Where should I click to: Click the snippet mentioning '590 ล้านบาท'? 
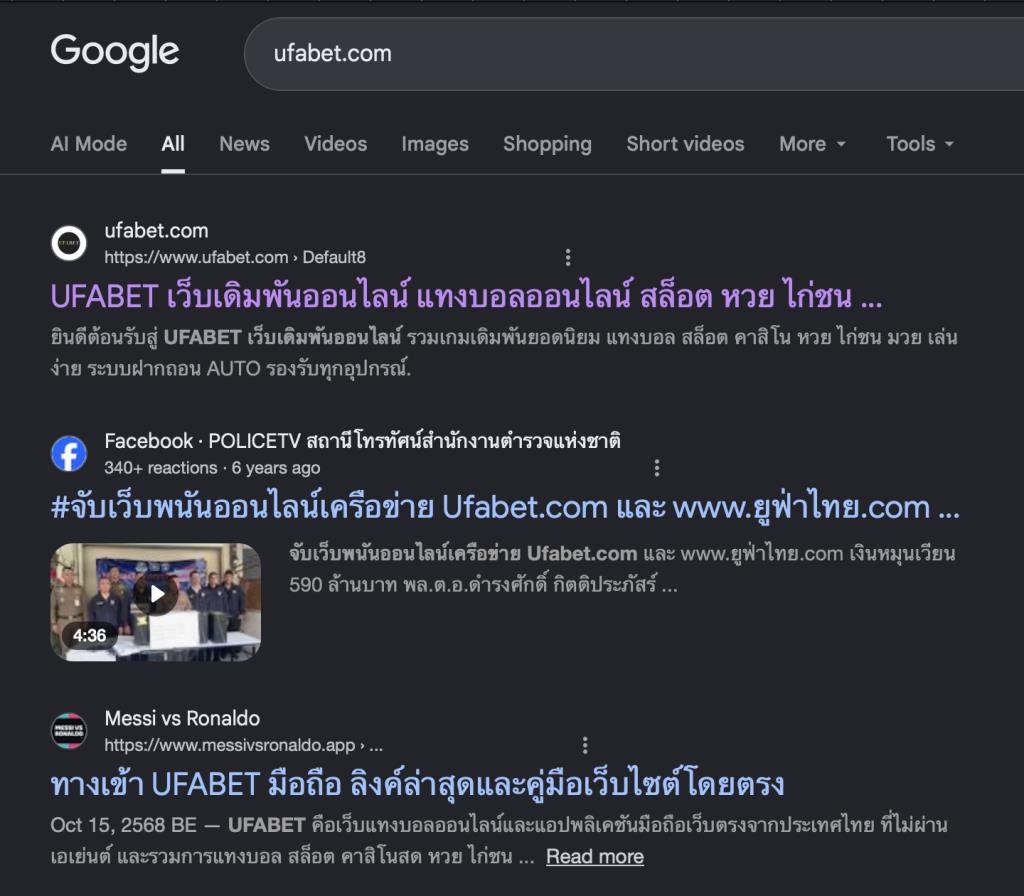point(622,569)
